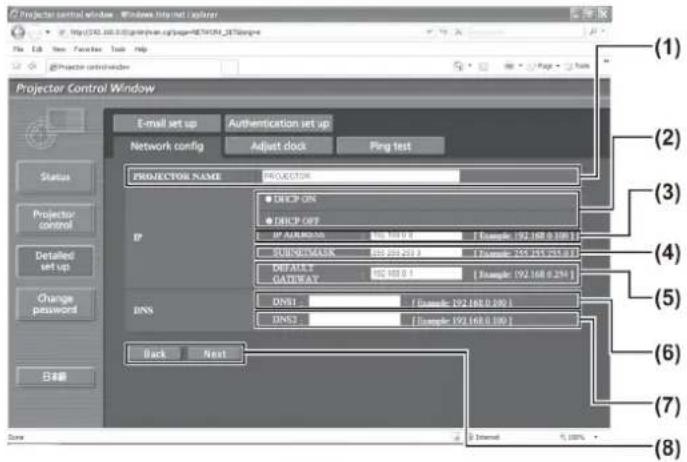
Task: Click the search magnifier icon
Action: (x=593, y=32)
